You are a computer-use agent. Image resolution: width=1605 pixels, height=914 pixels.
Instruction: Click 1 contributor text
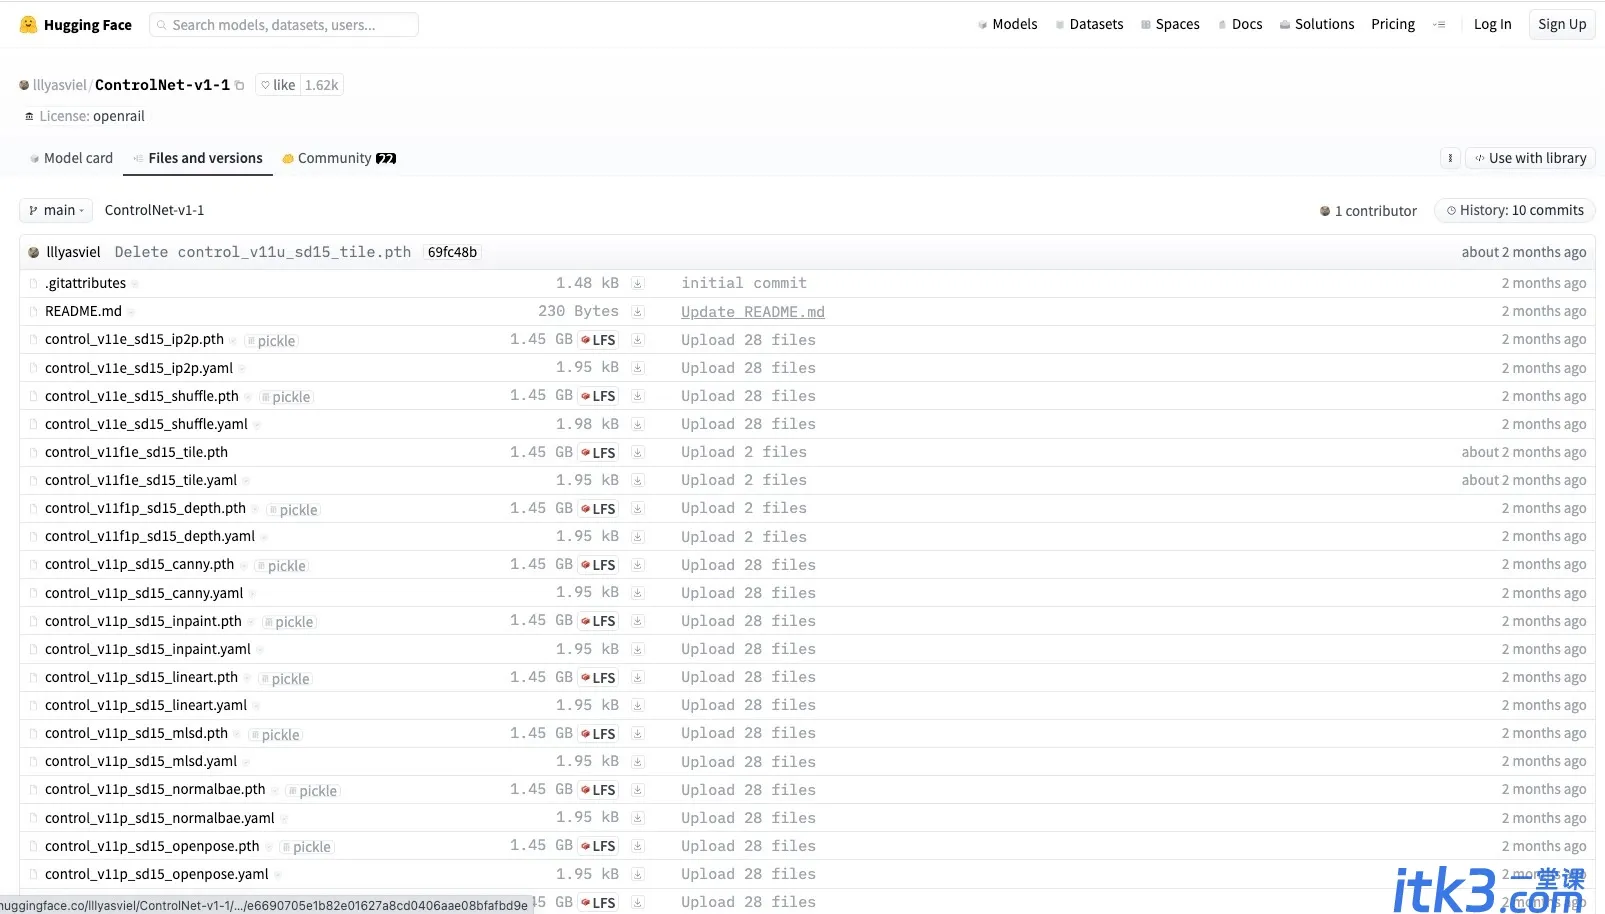click(x=1368, y=211)
